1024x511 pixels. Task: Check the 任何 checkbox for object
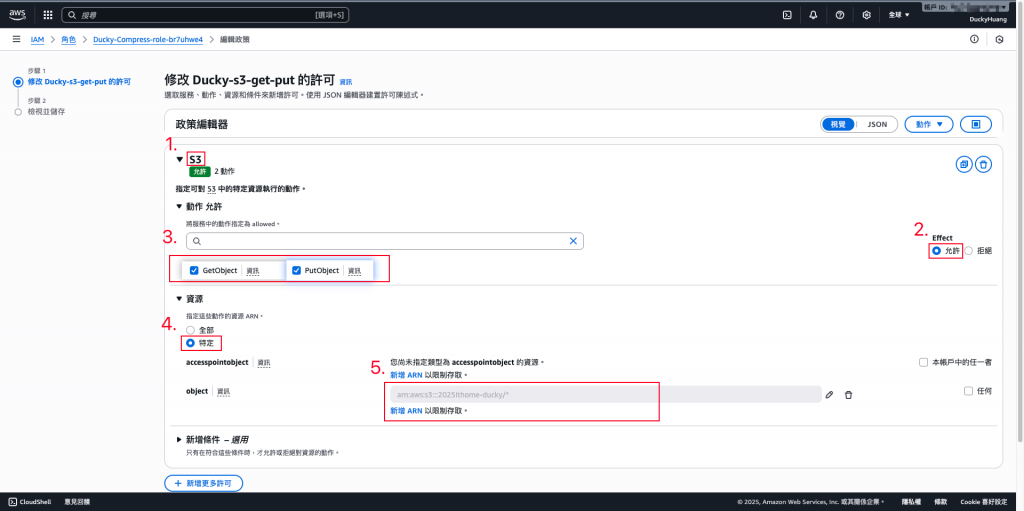[968, 391]
